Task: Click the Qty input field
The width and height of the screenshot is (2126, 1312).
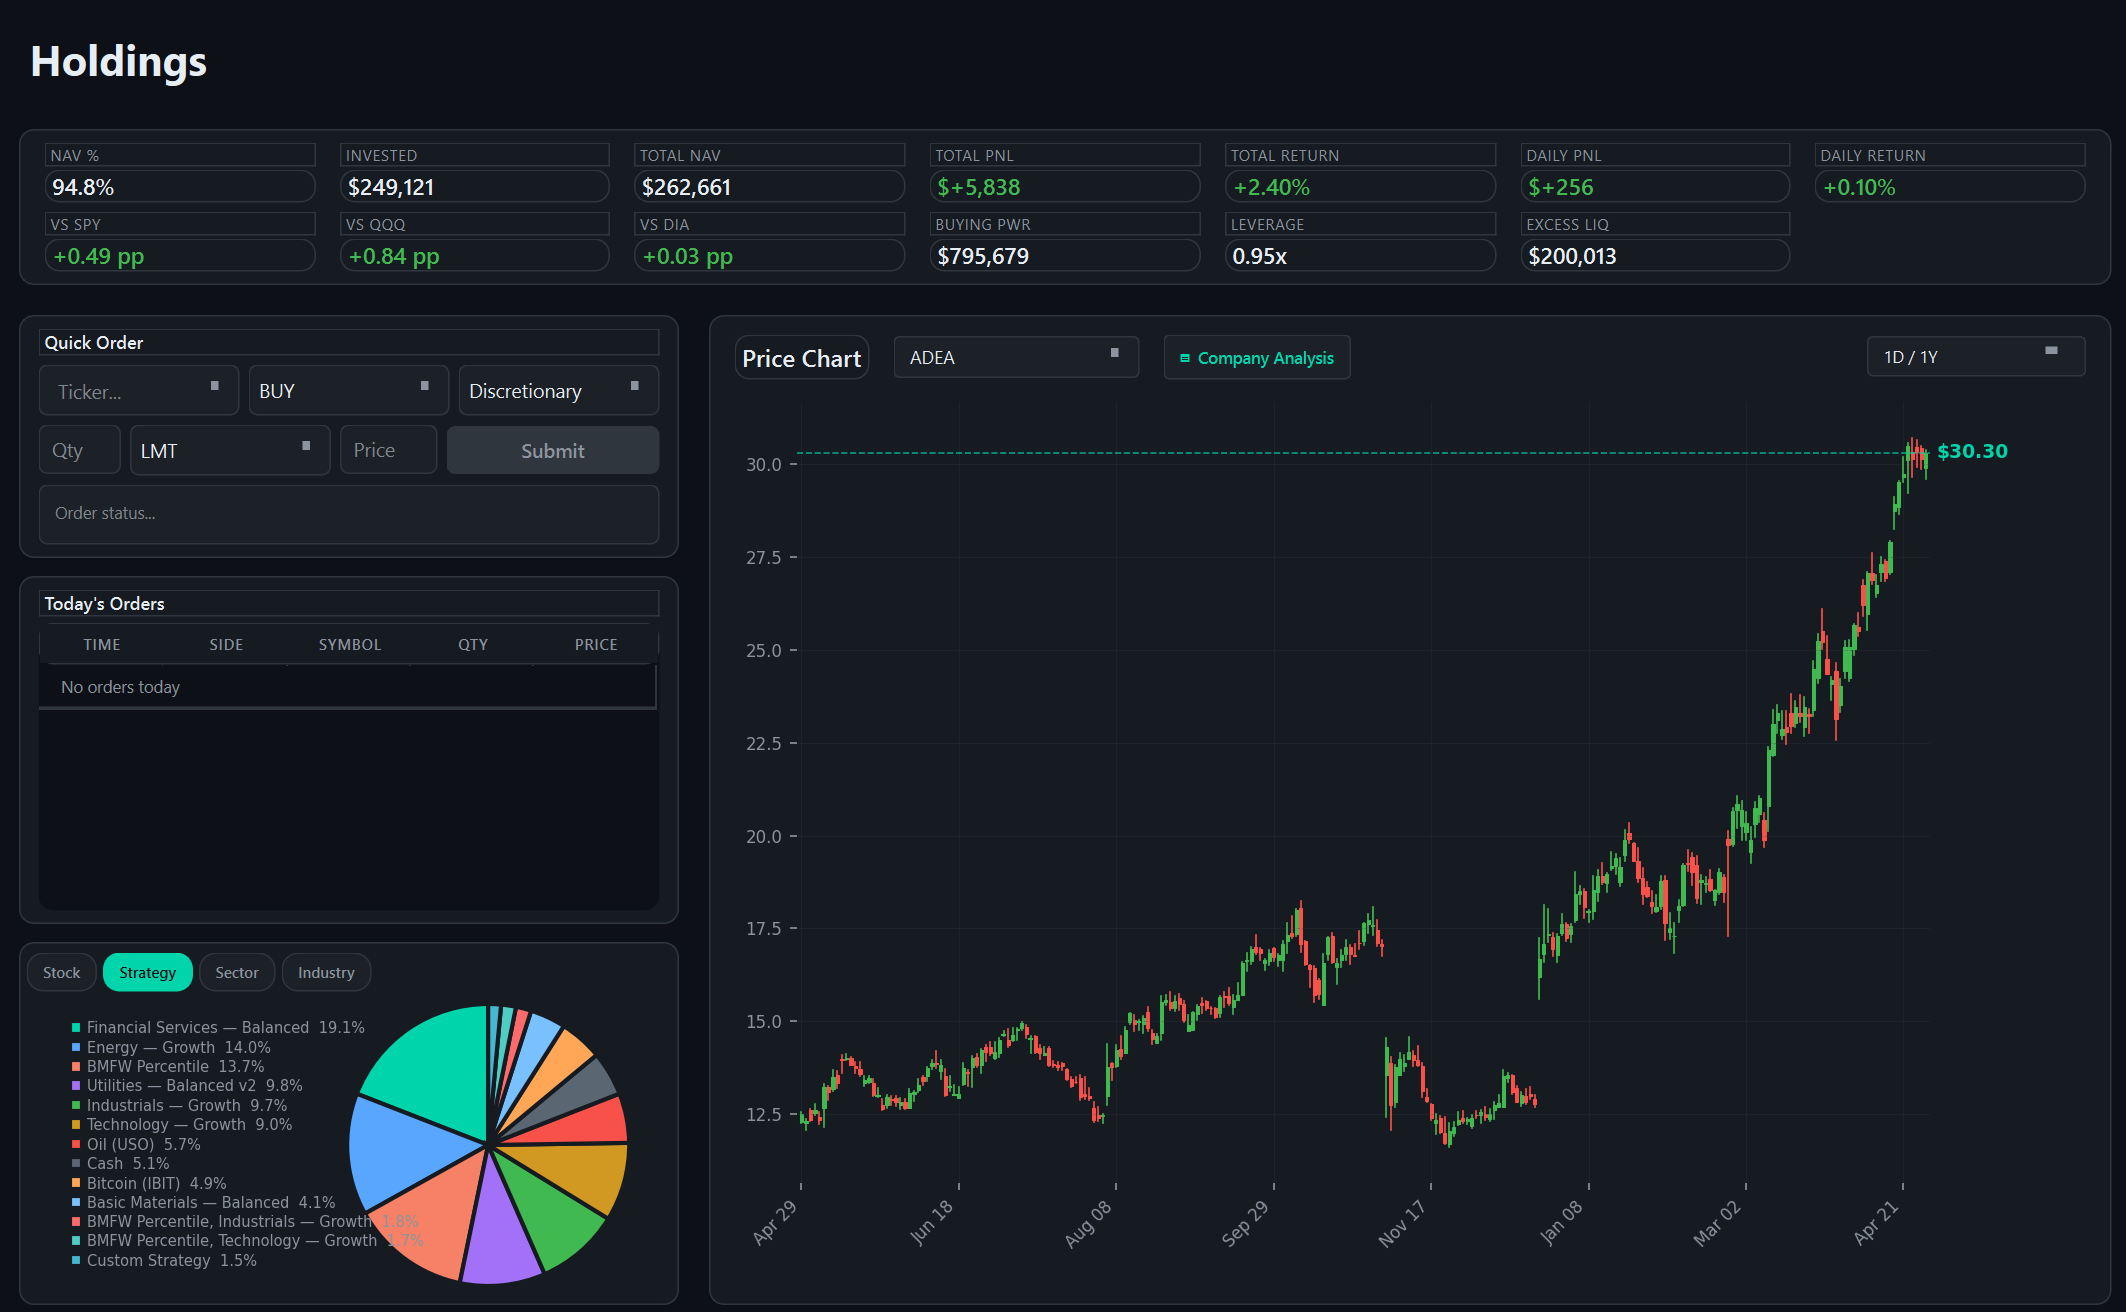Action: coord(79,450)
